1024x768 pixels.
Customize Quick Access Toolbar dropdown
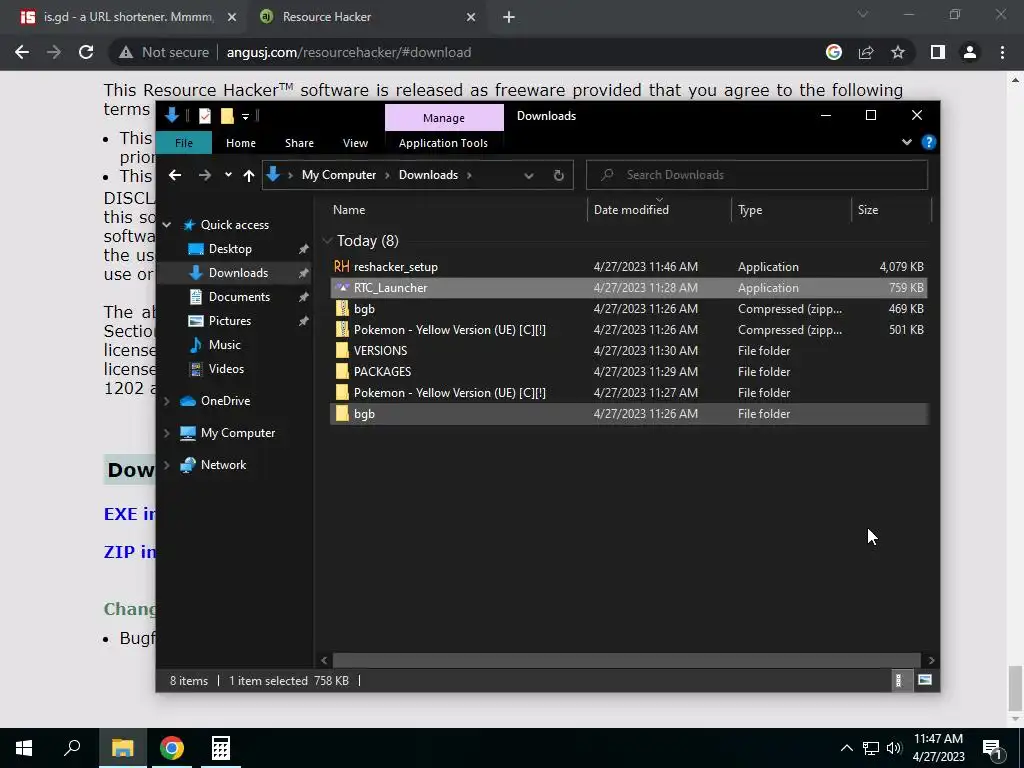coord(246,117)
